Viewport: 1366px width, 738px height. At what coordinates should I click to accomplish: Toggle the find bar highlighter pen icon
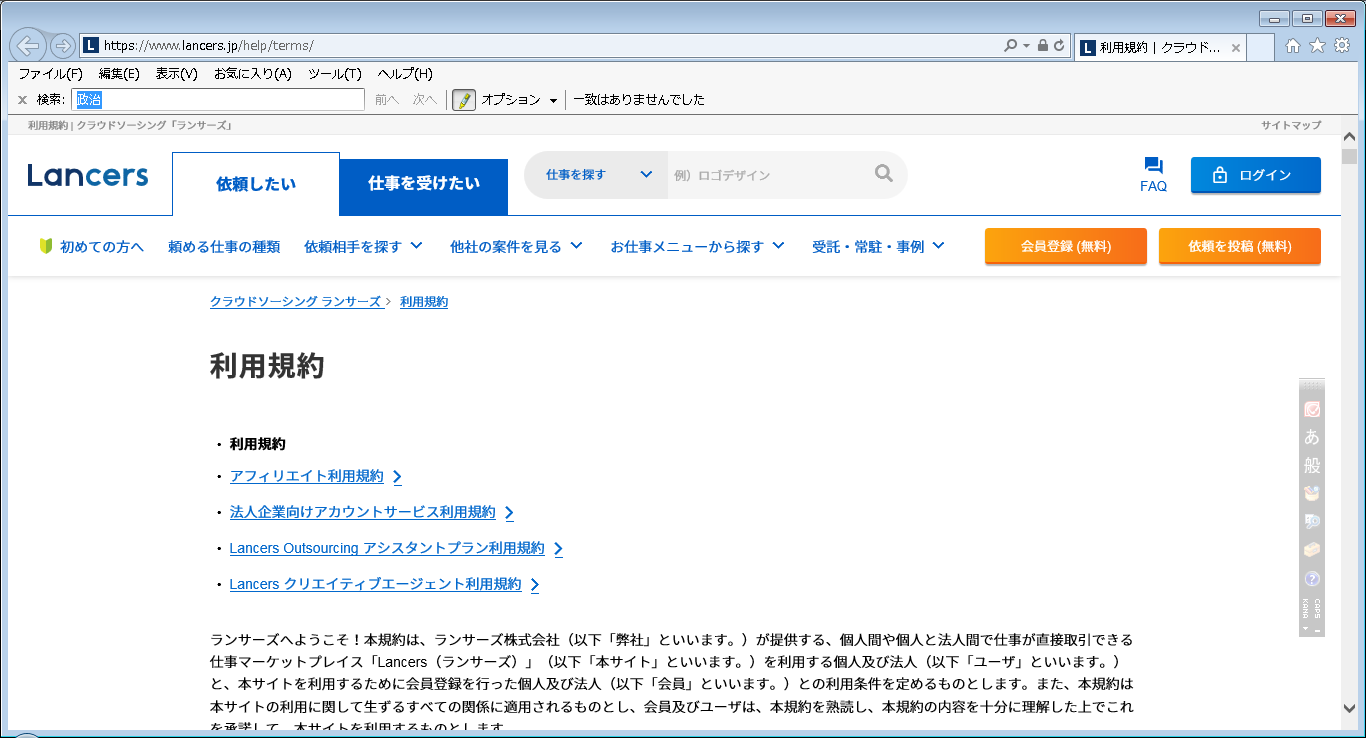coord(464,100)
